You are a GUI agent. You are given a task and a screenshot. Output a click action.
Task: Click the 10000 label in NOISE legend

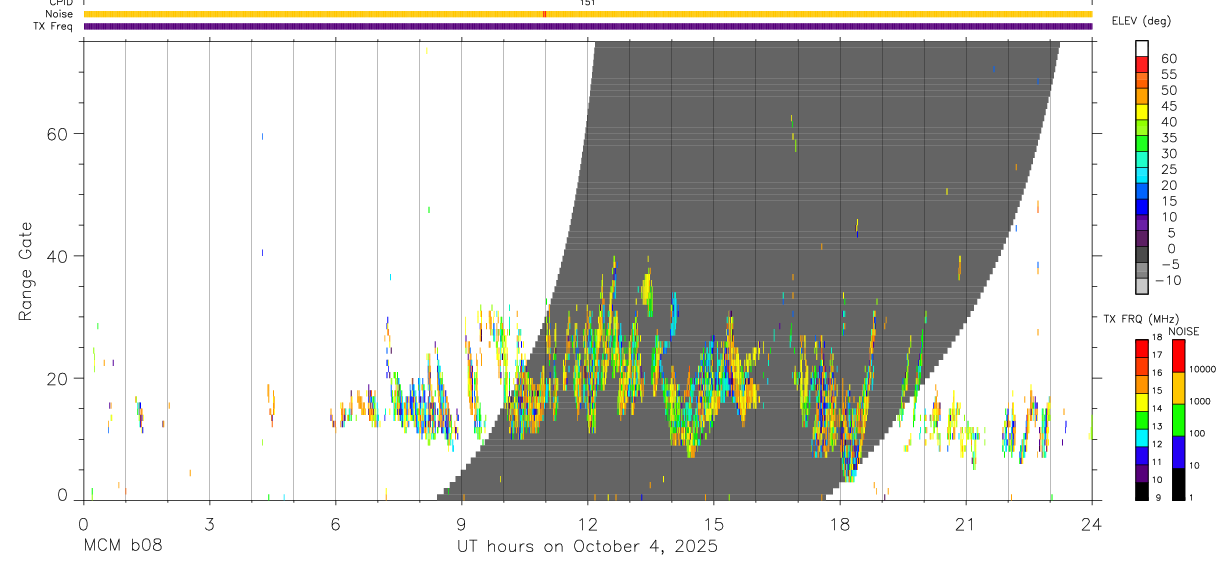(x=1203, y=369)
